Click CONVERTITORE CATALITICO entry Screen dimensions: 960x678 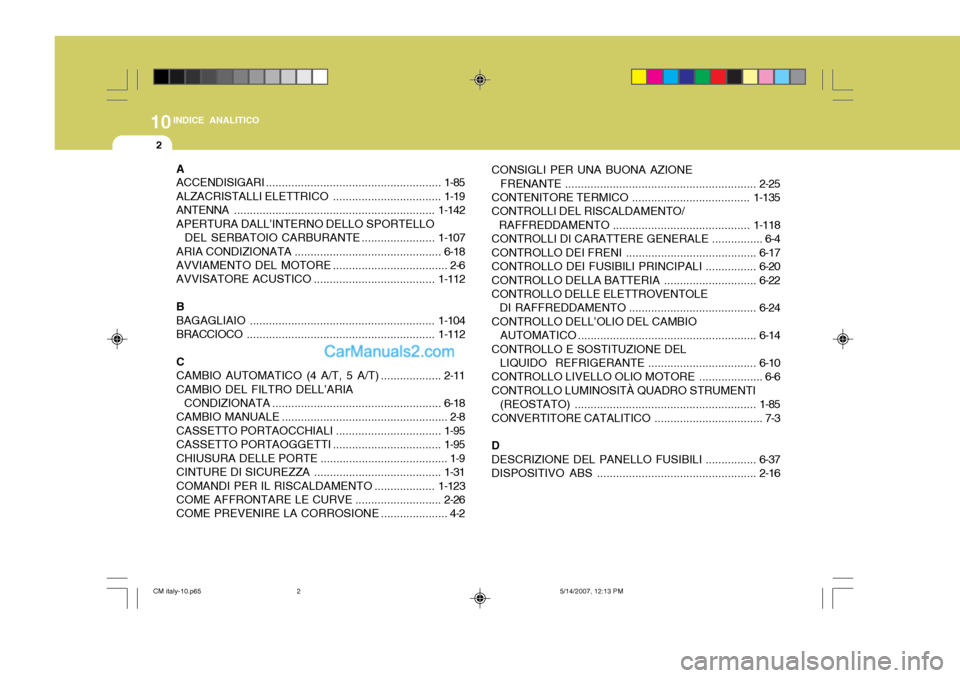point(636,418)
